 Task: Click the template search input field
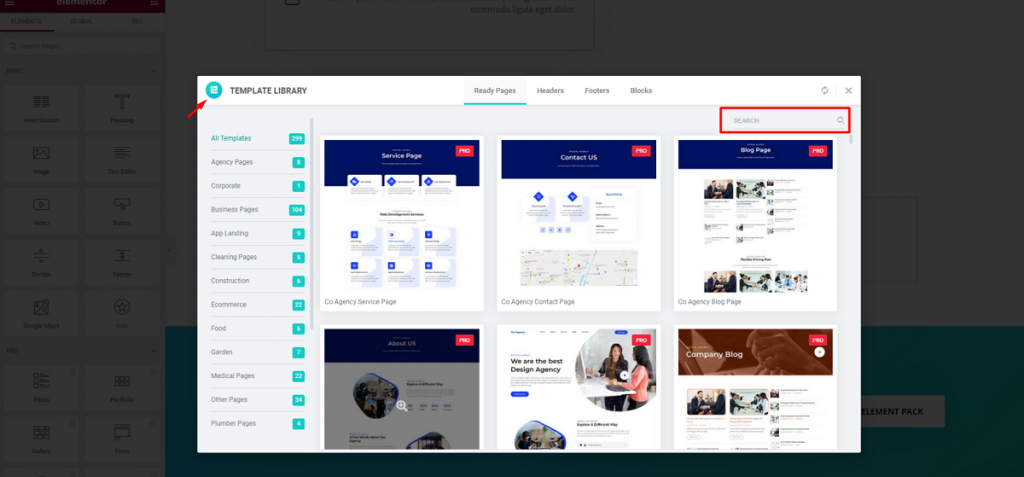(x=785, y=120)
